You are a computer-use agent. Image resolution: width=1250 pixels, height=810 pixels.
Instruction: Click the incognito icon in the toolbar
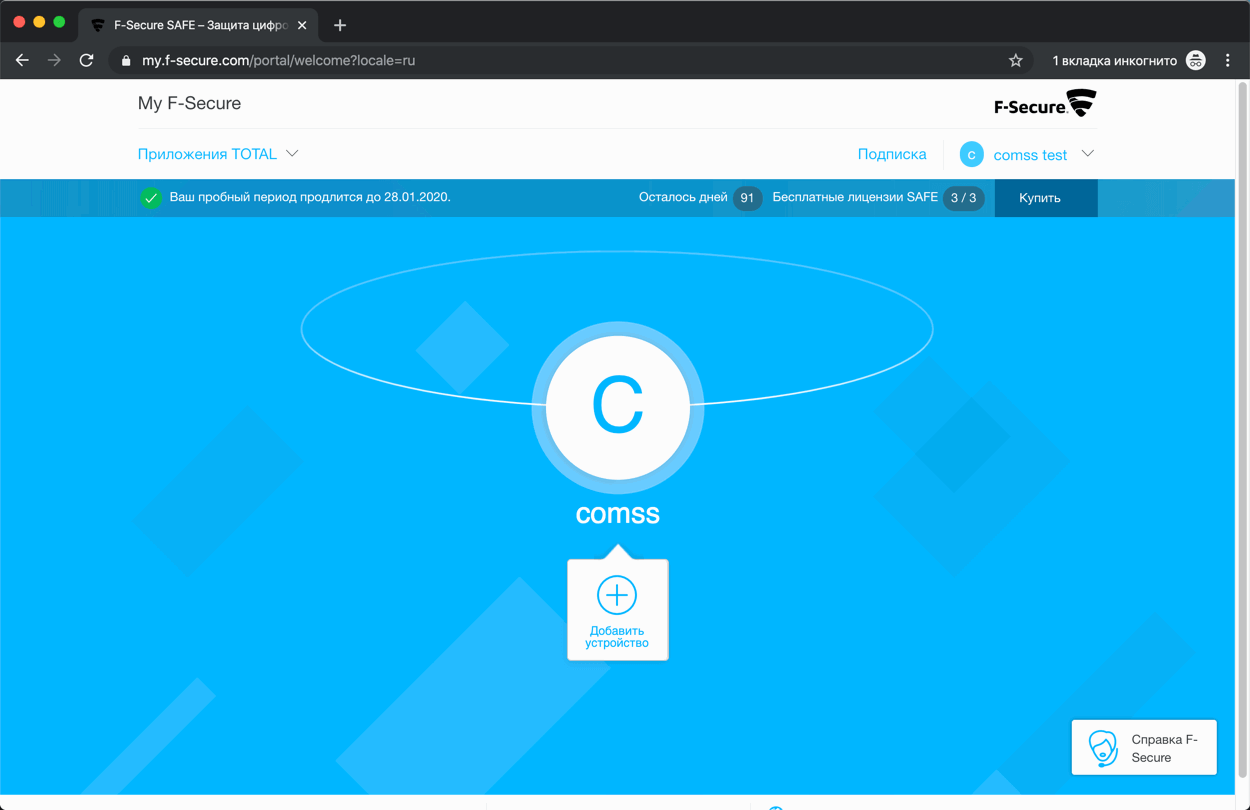(x=1195, y=60)
